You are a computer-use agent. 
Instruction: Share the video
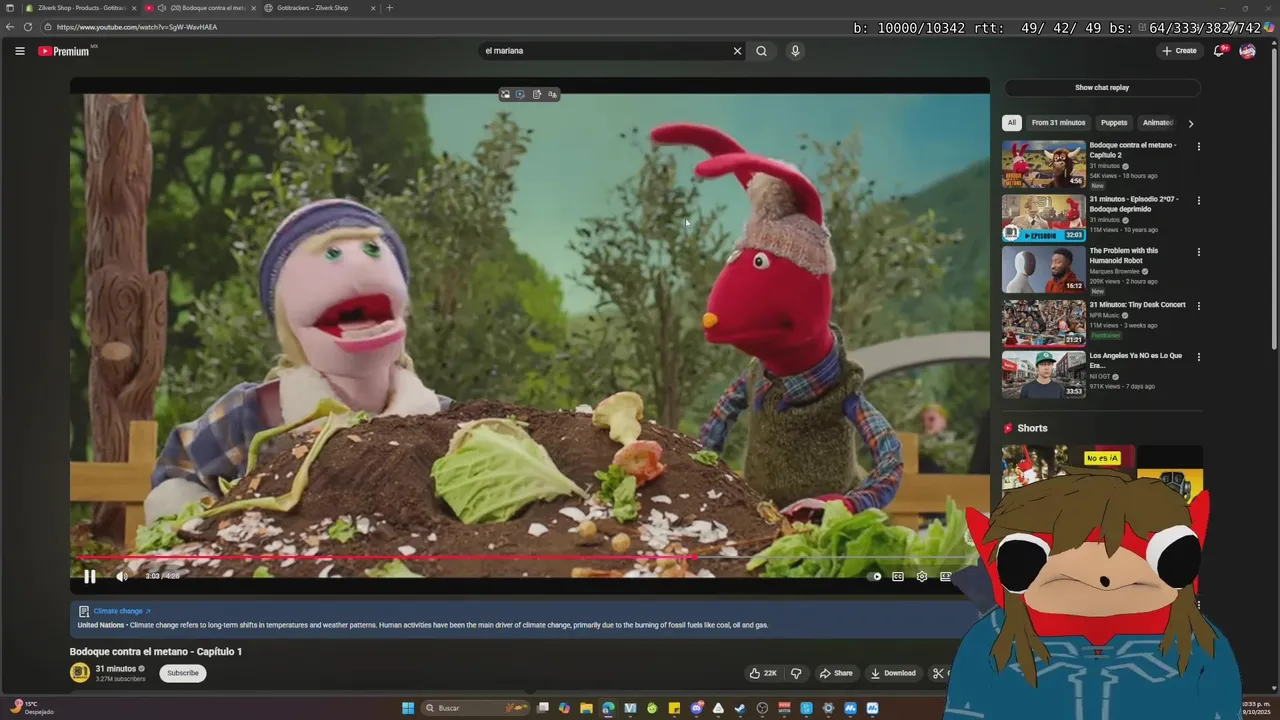point(836,673)
